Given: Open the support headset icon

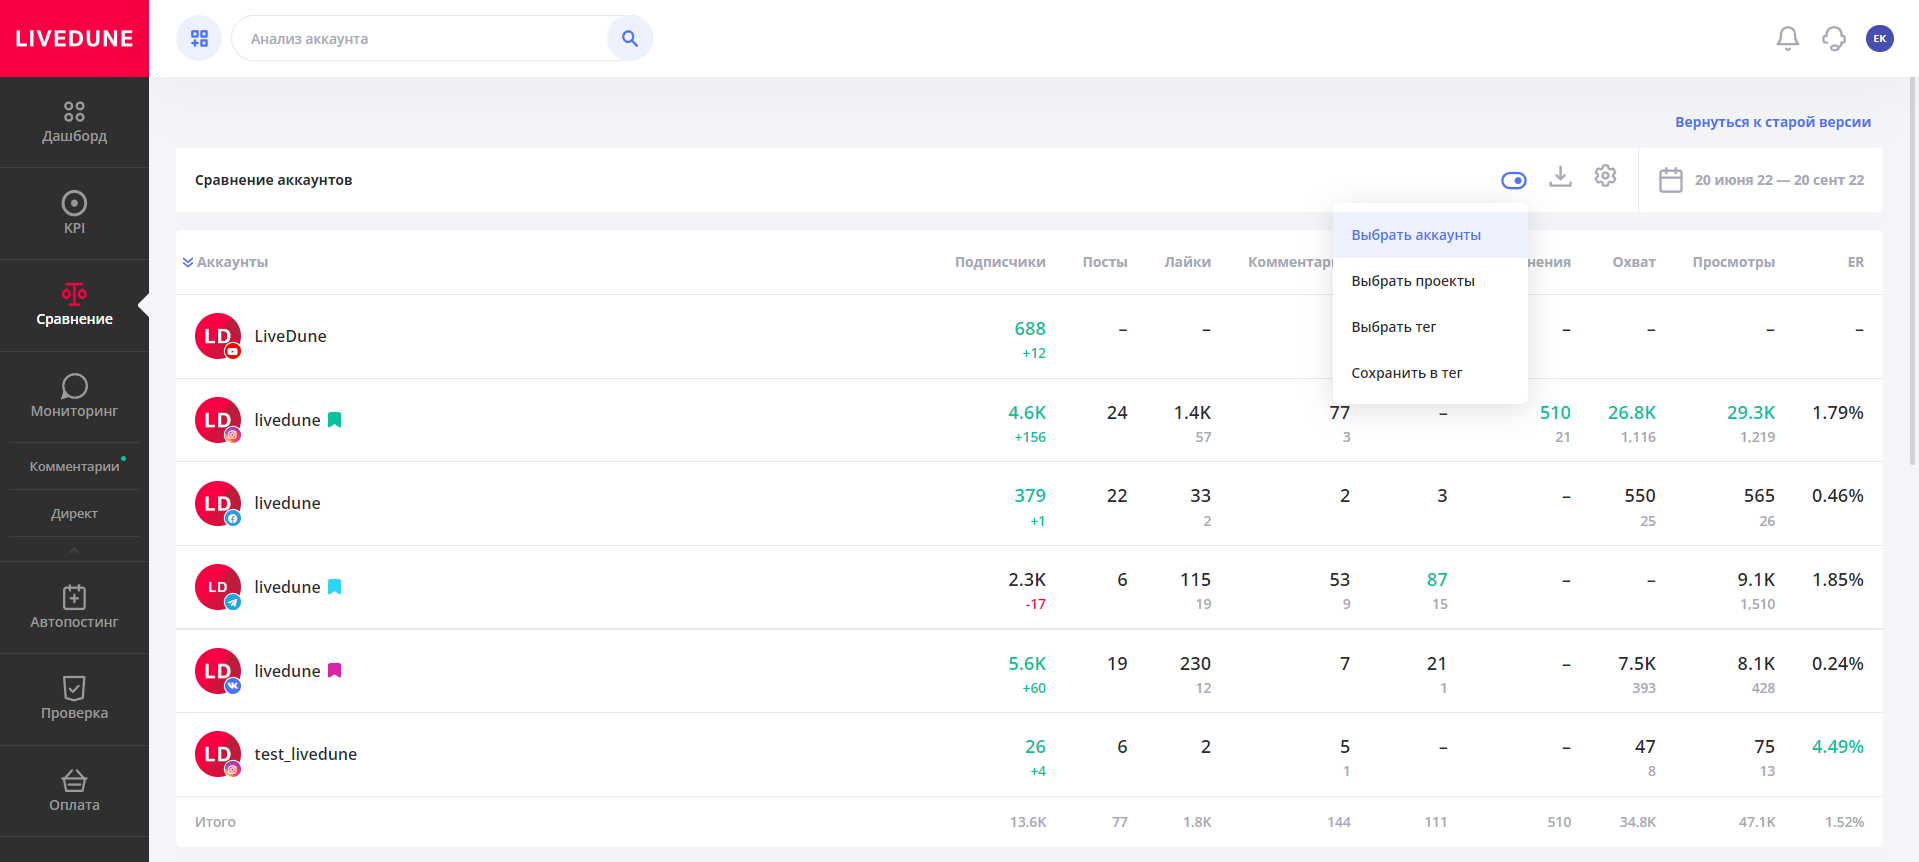Looking at the screenshot, I should pyautogui.click(x=1833, y=39).
